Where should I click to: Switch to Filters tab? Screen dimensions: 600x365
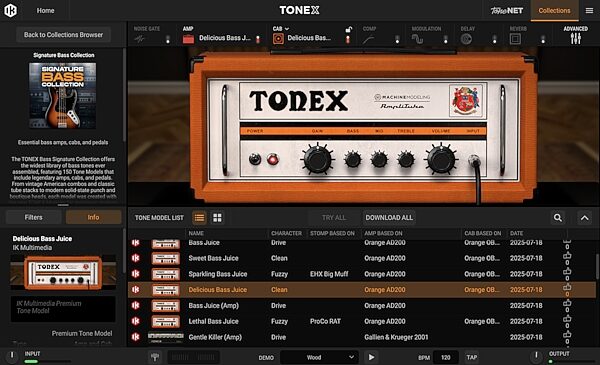34,217
